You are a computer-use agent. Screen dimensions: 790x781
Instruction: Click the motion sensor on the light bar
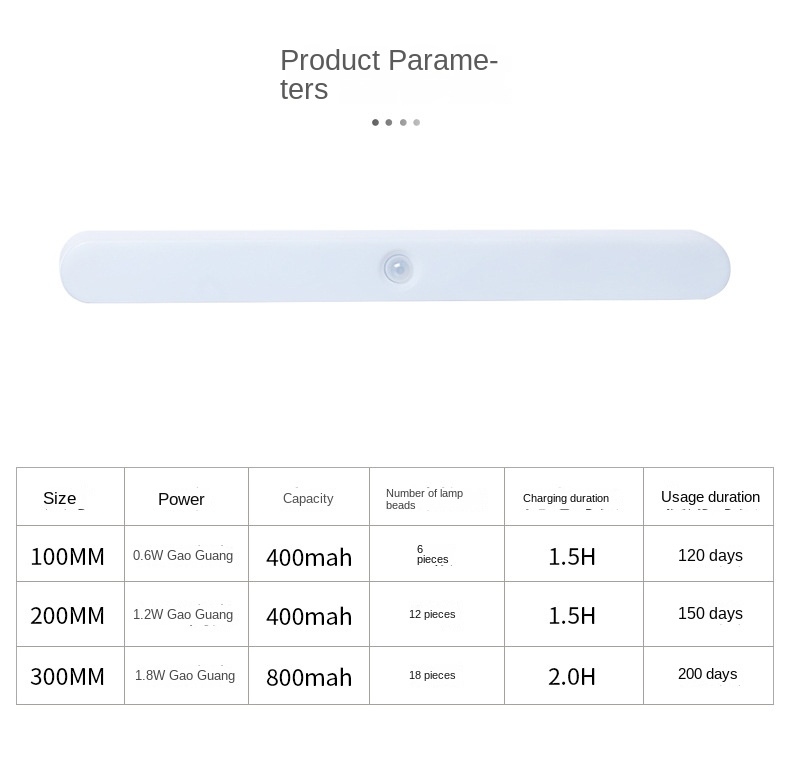coord(396,267)
